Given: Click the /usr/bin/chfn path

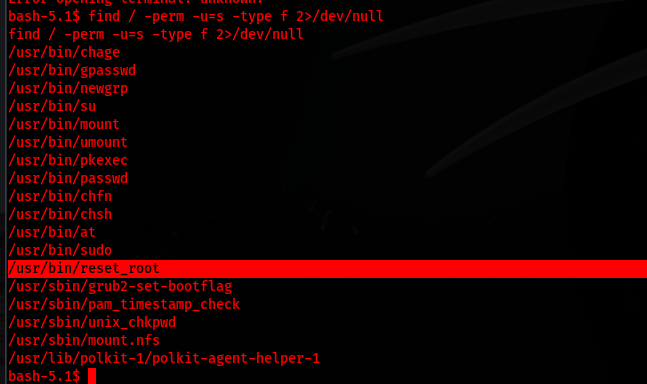Looking at the screenshot, I should tap(60, 196).
